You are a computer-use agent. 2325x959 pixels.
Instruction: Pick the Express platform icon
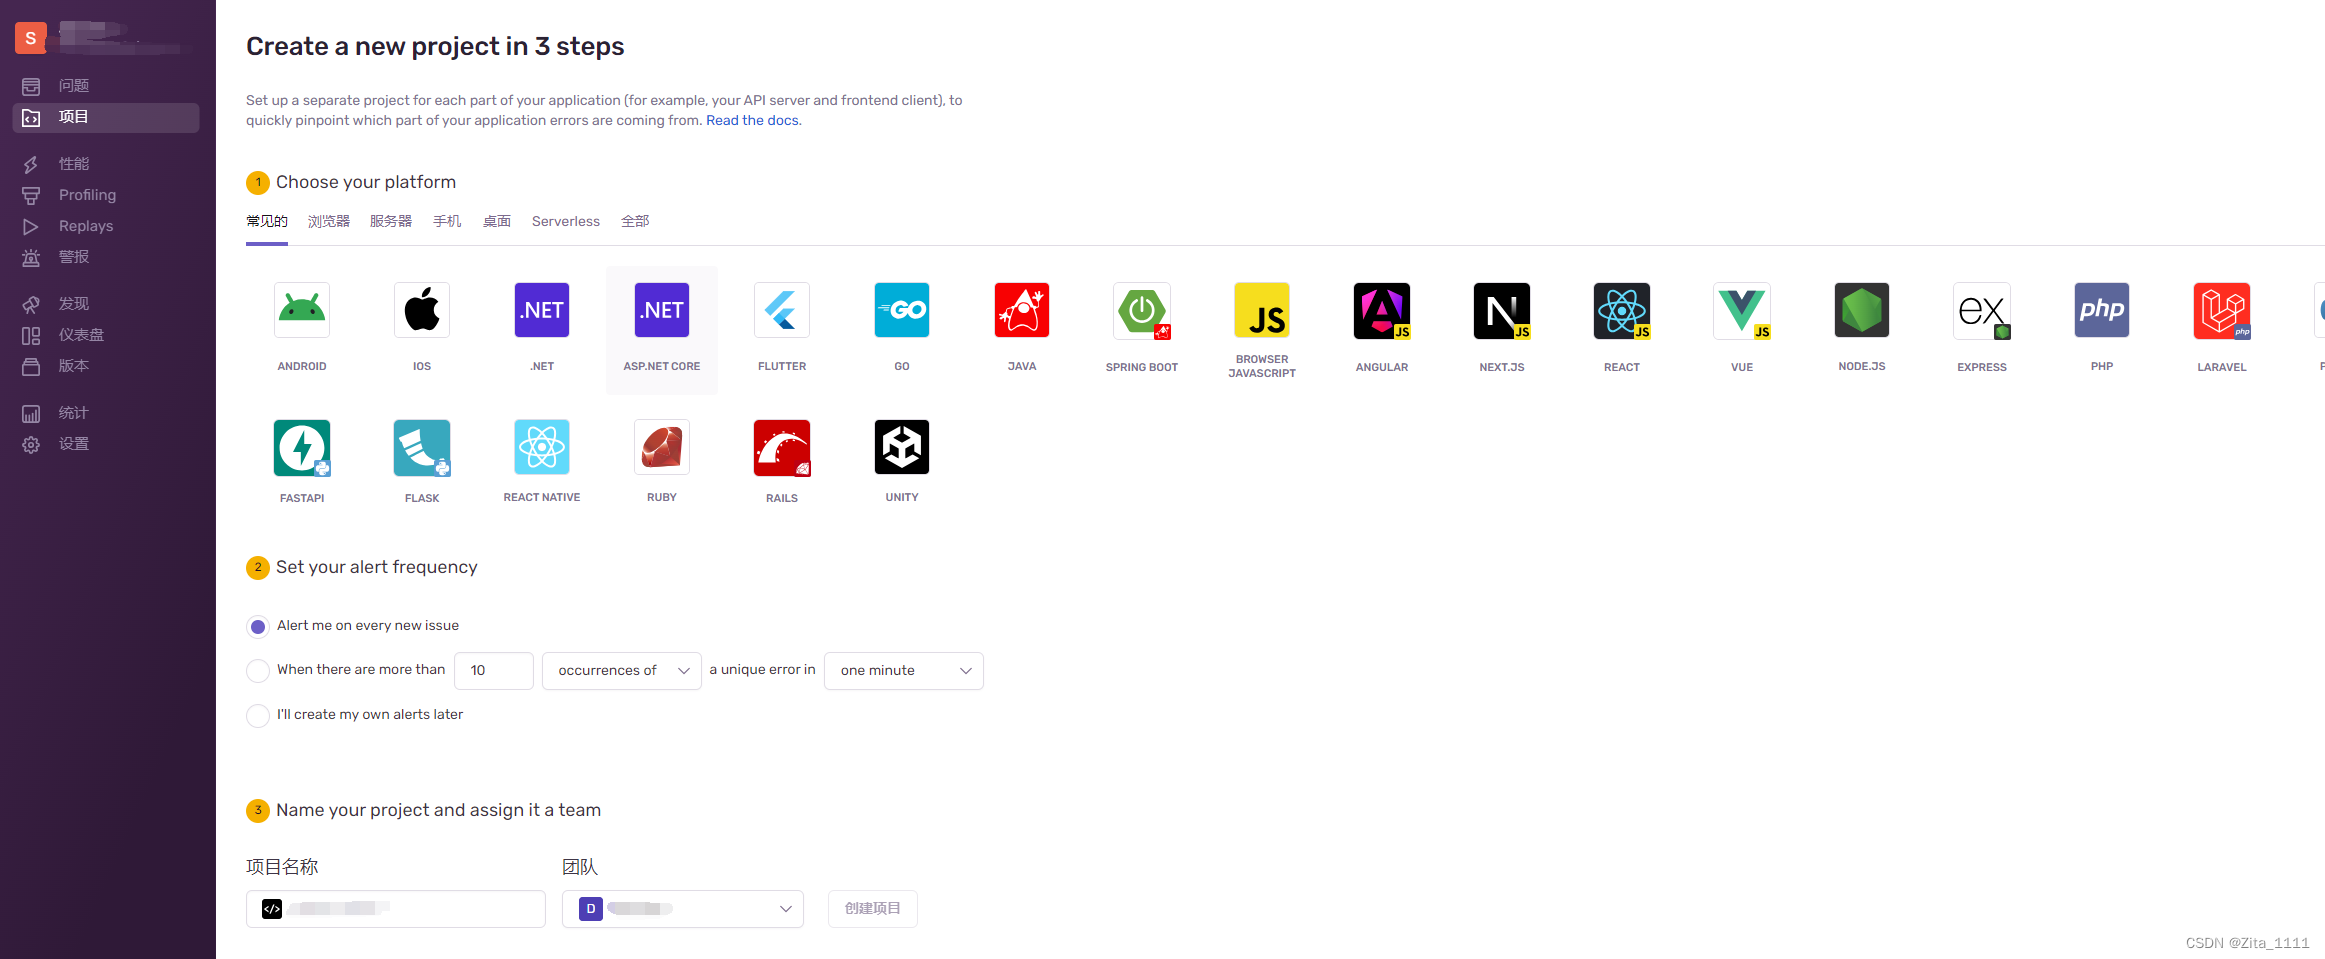tap(1982, 310)
